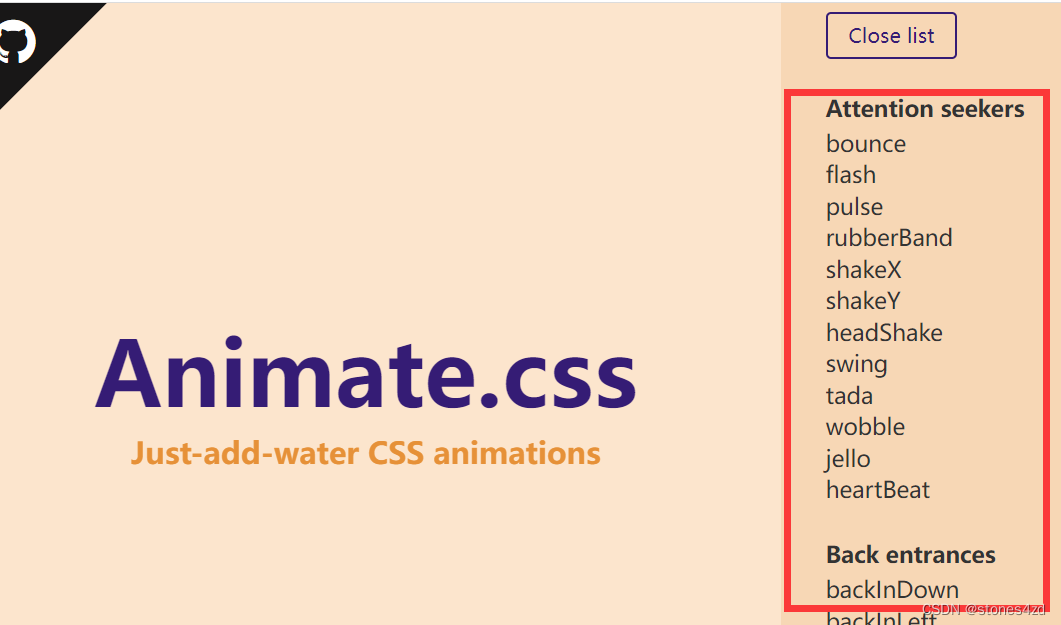The width and height of the screenshot is (1061, 625).
Task: Trigger the bounce animation
Action: pyautogui.click(x=865, y=144)
